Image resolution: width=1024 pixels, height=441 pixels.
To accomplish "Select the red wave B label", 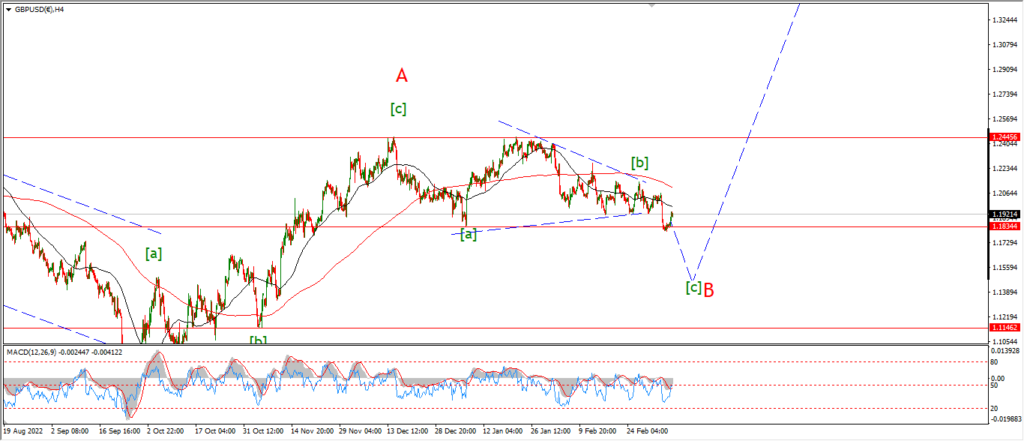I will (x=709, y=289).
